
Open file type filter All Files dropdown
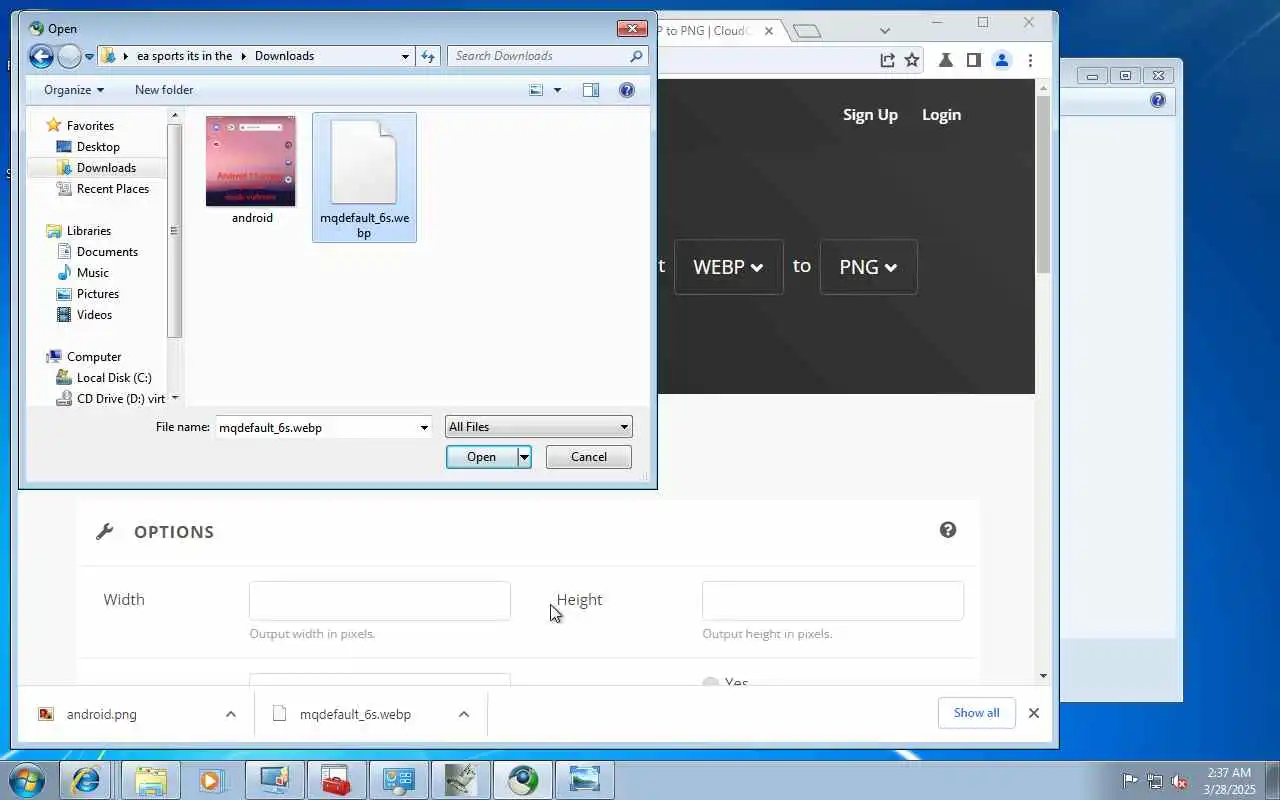point(538,427)
